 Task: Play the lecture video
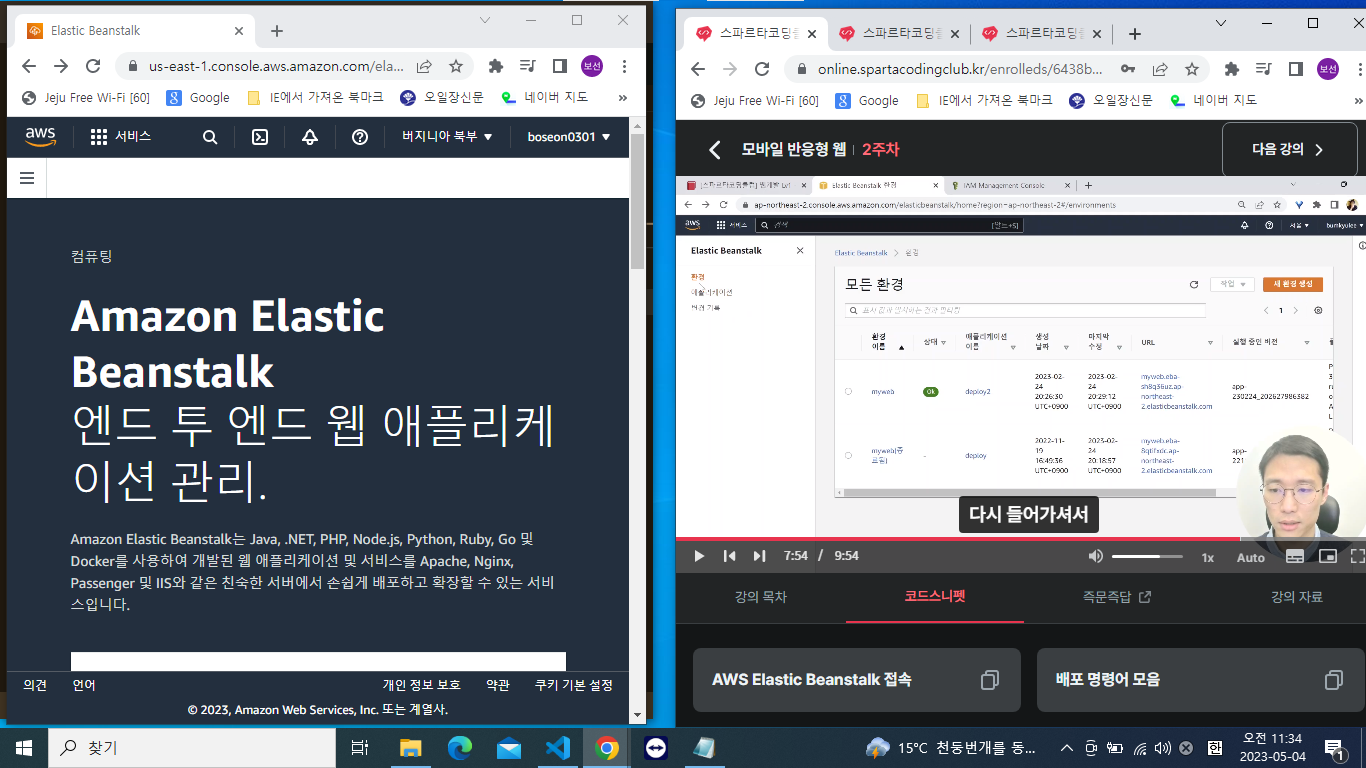699,556
